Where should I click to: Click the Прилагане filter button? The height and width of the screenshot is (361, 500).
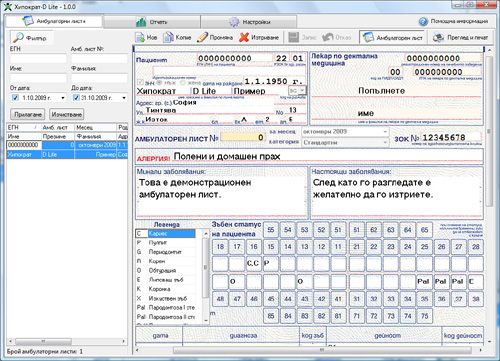pos(28,114)
